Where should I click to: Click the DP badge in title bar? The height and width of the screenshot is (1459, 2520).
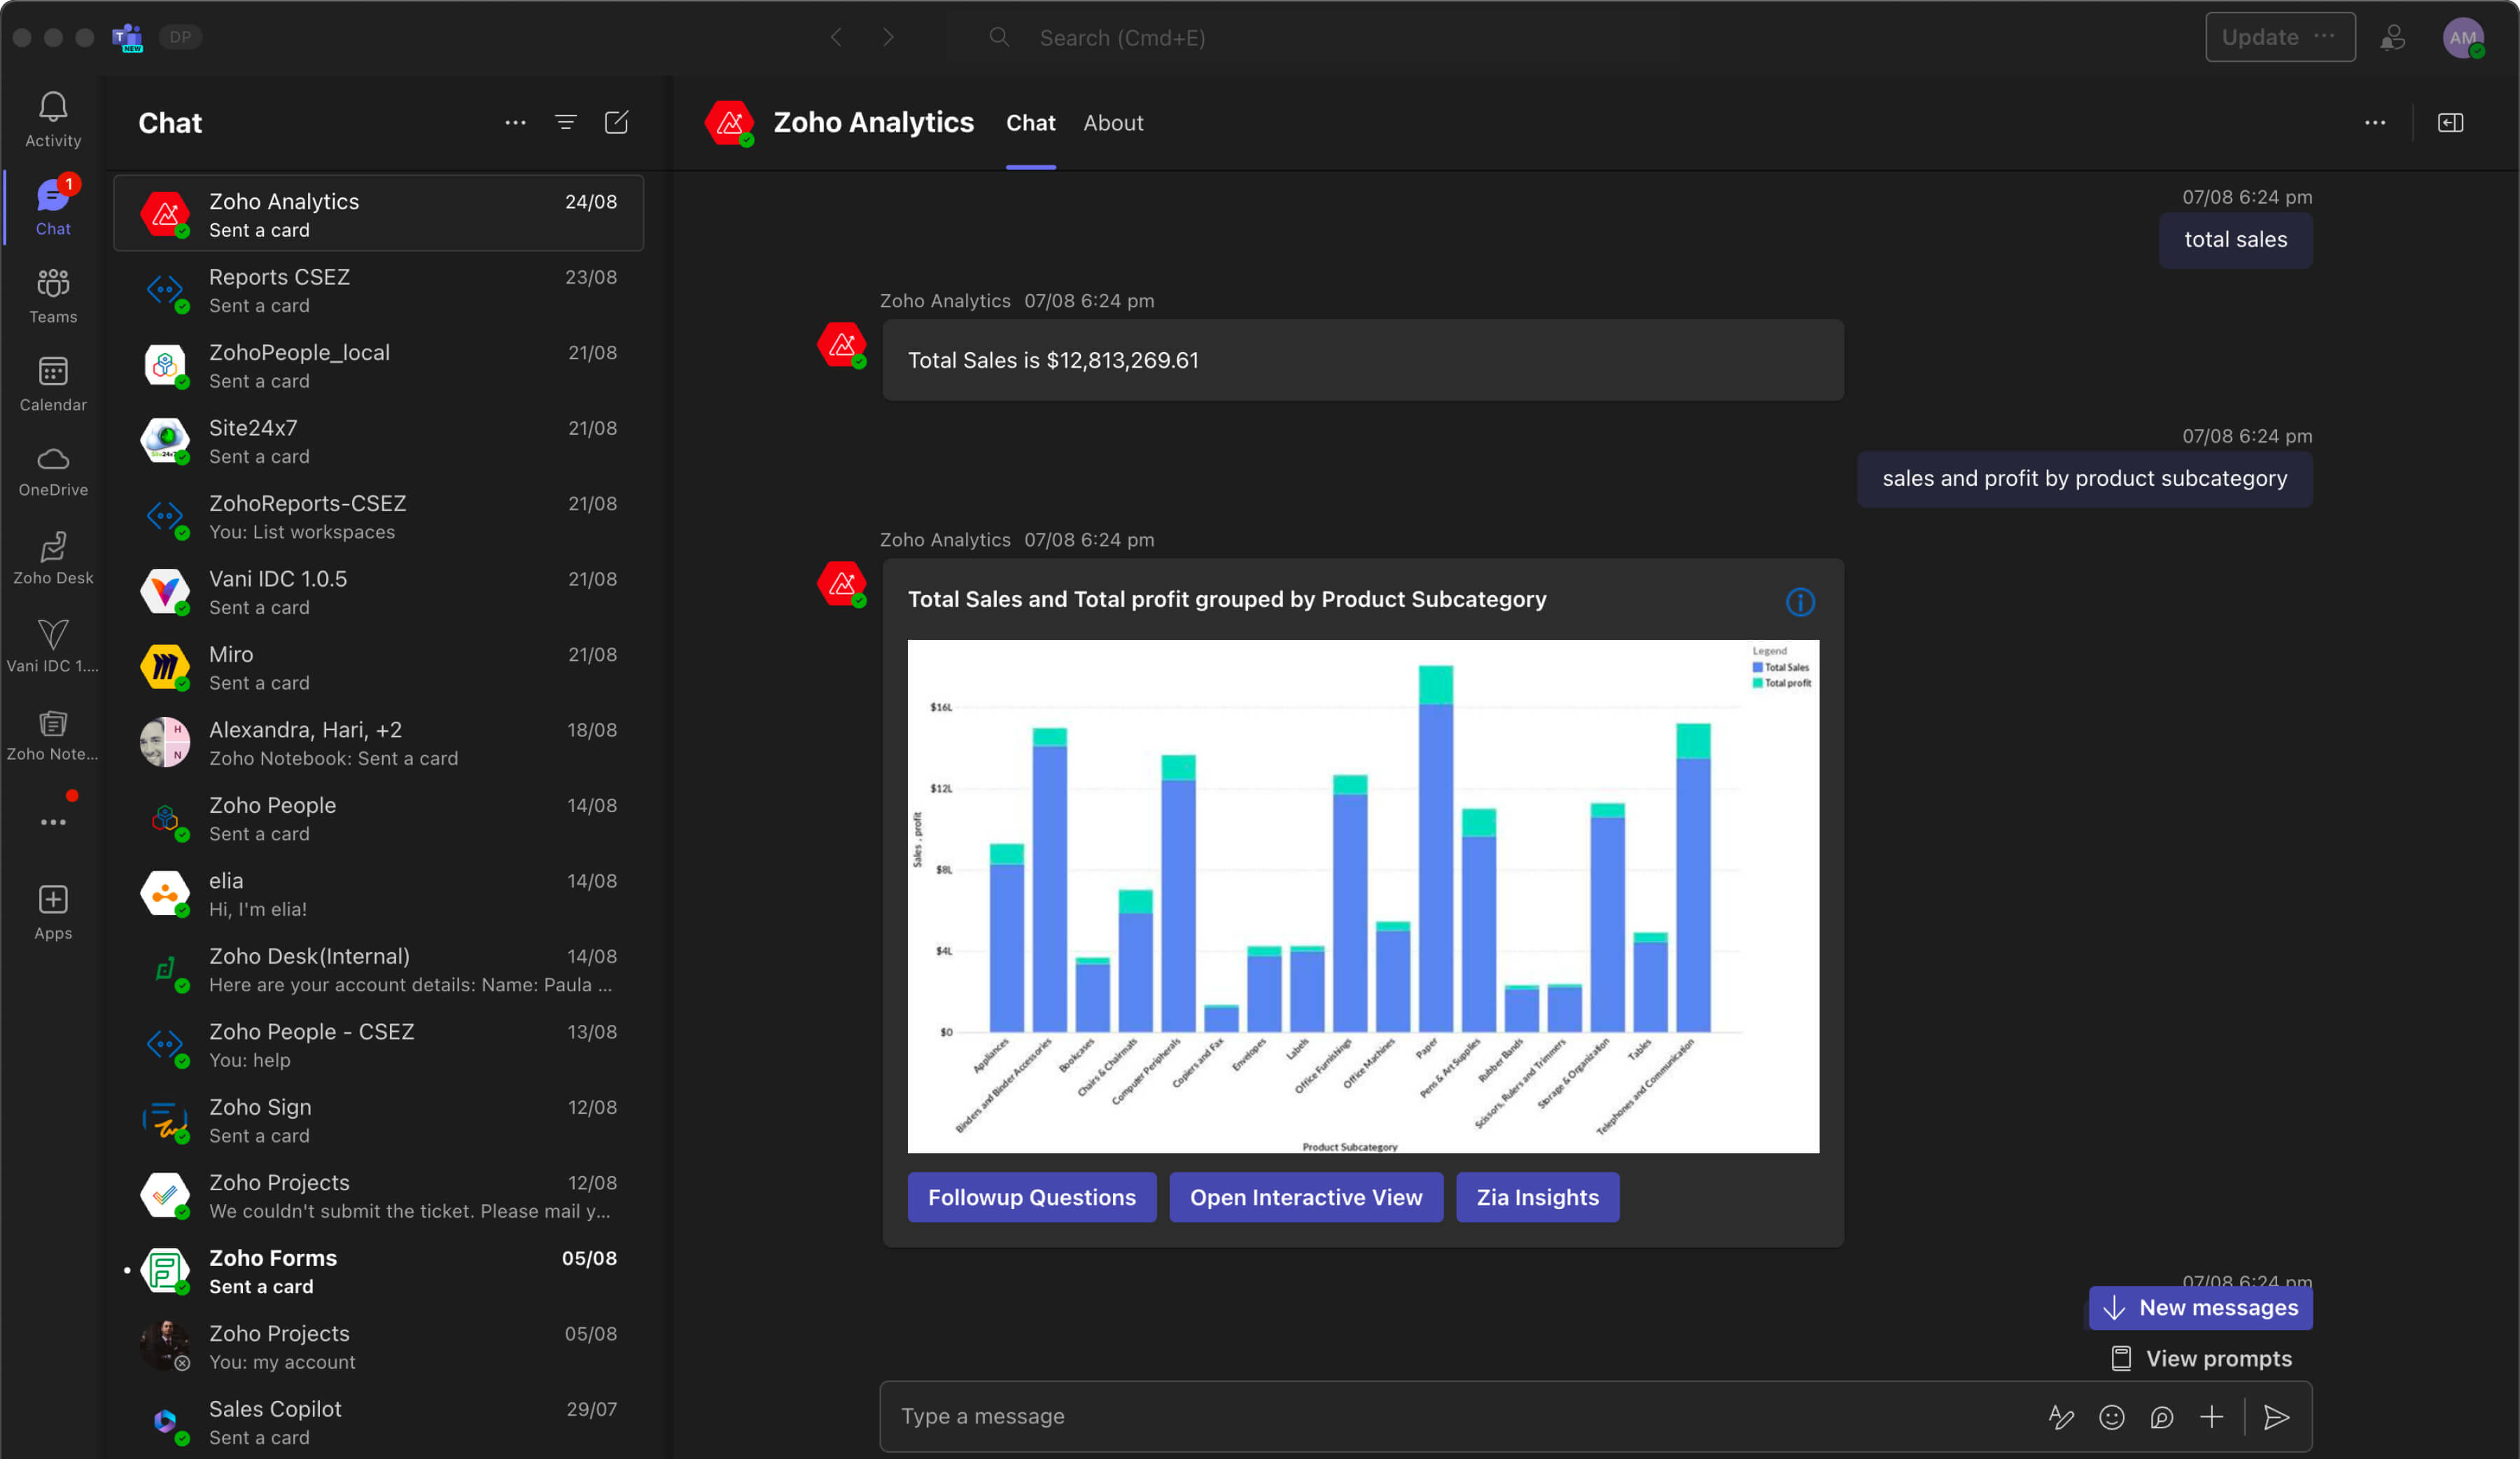(180, 37)
